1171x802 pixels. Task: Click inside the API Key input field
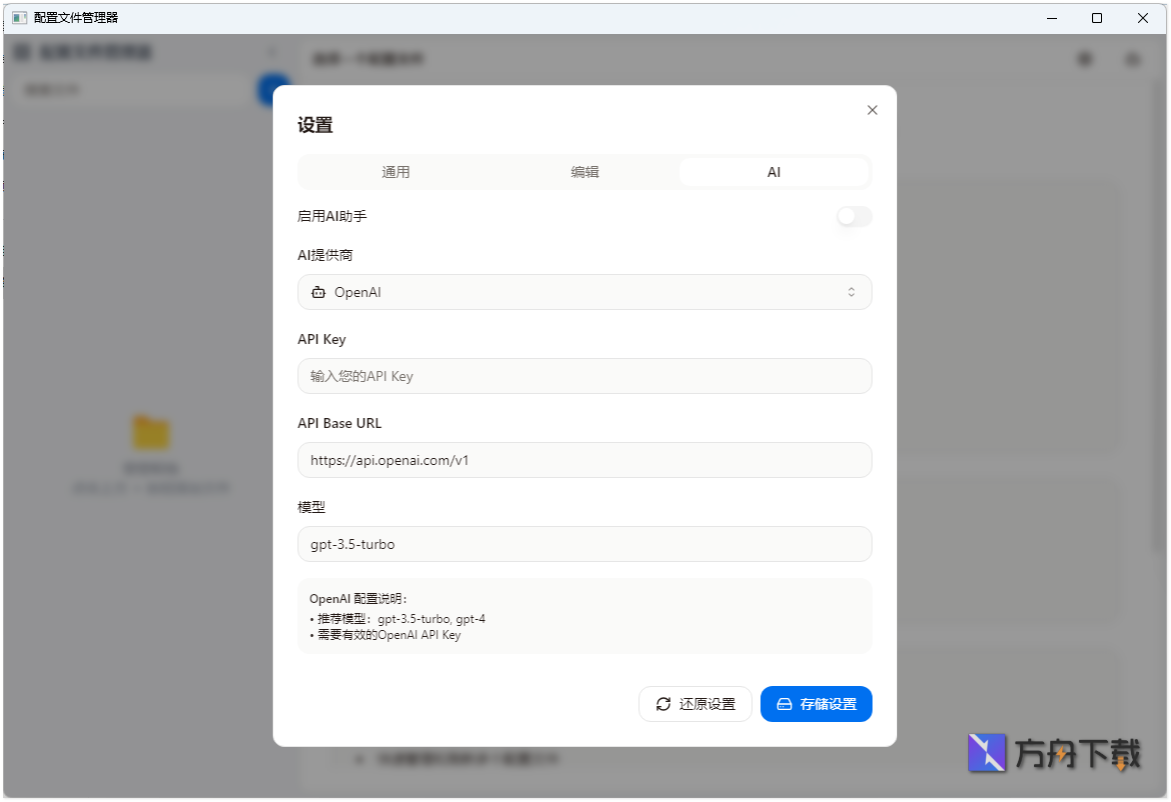(584, 376)
